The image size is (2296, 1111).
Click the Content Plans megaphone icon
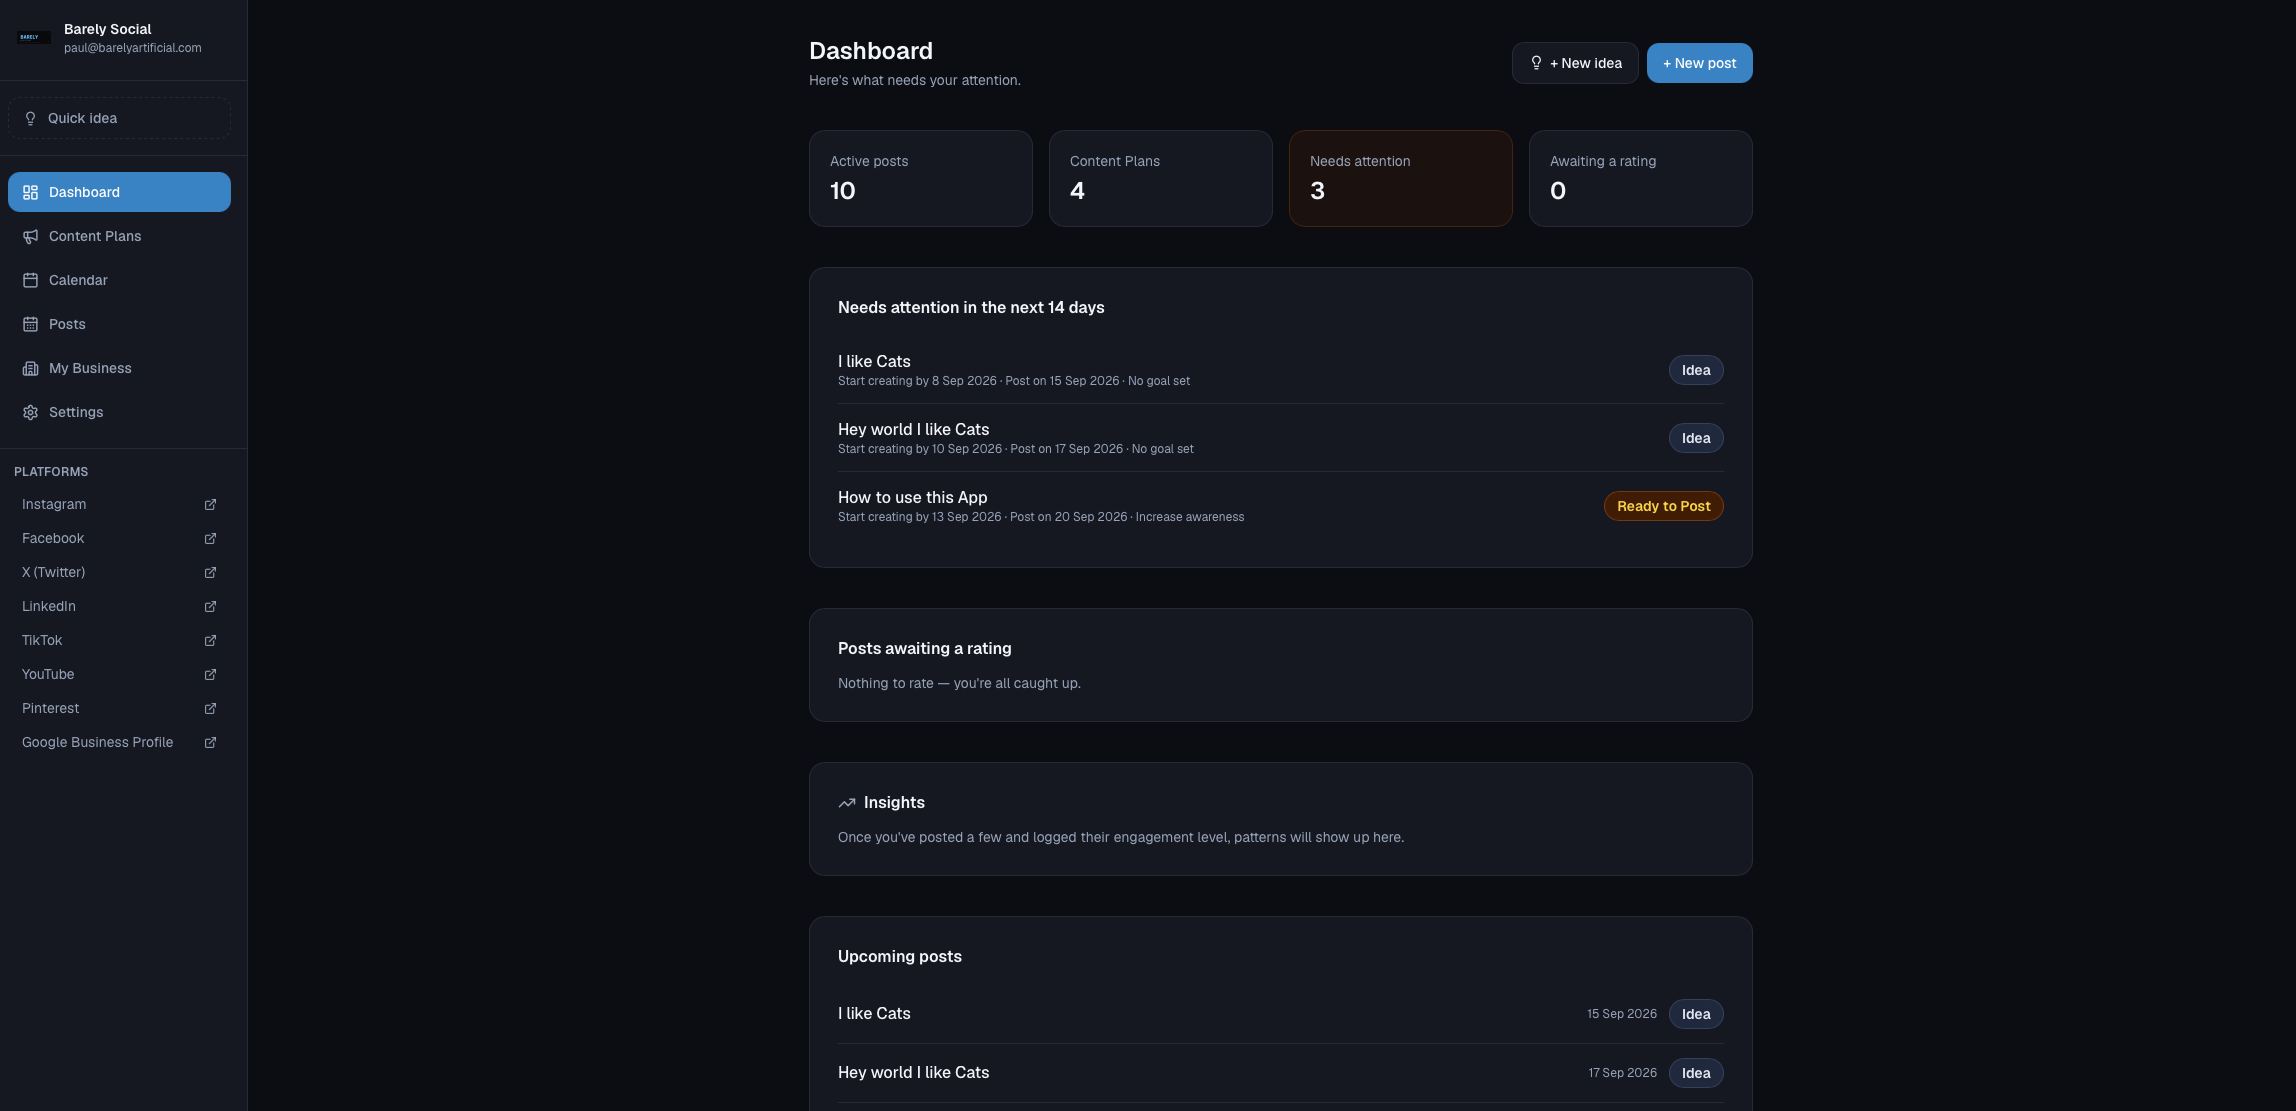click(x=31, y=236)
